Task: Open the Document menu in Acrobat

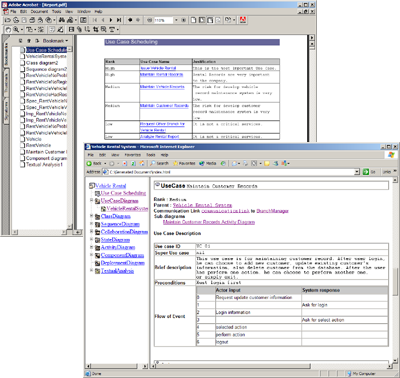Action: pos(39,11)
